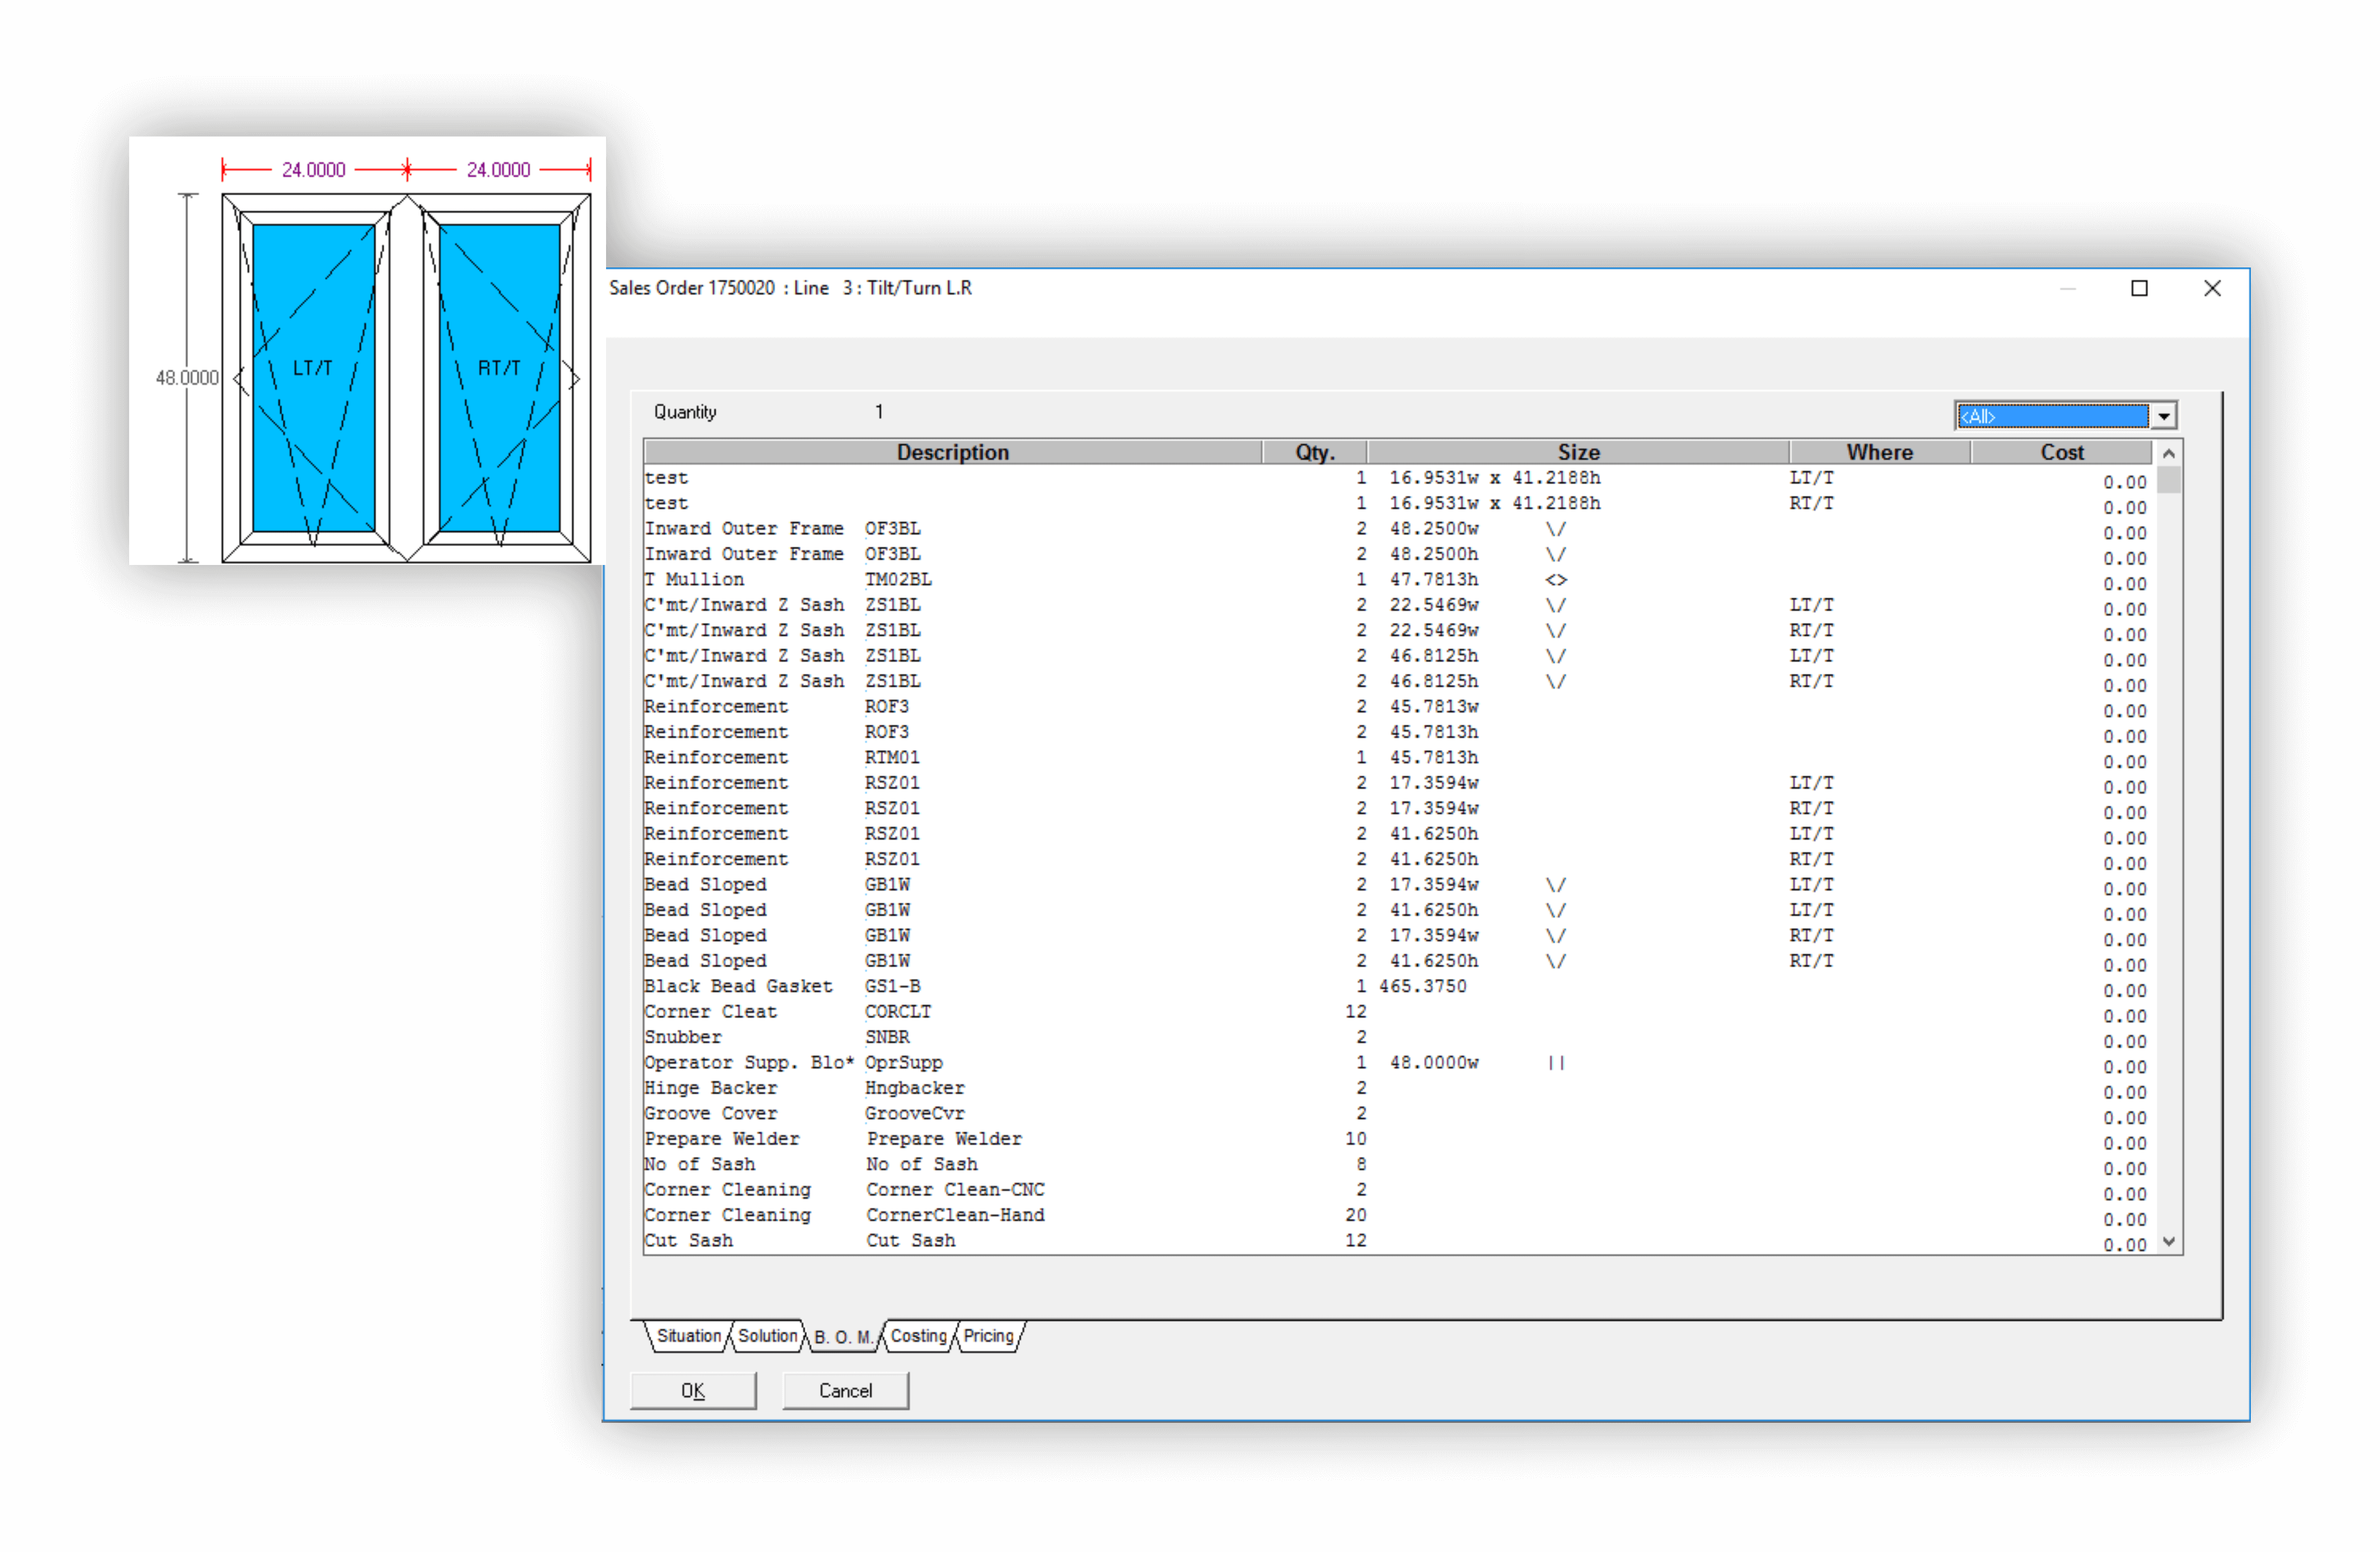Click the scrollbar up arrow in BOM list
The width and height of the screenshot is (2380, 1552).
(2168, 454)
